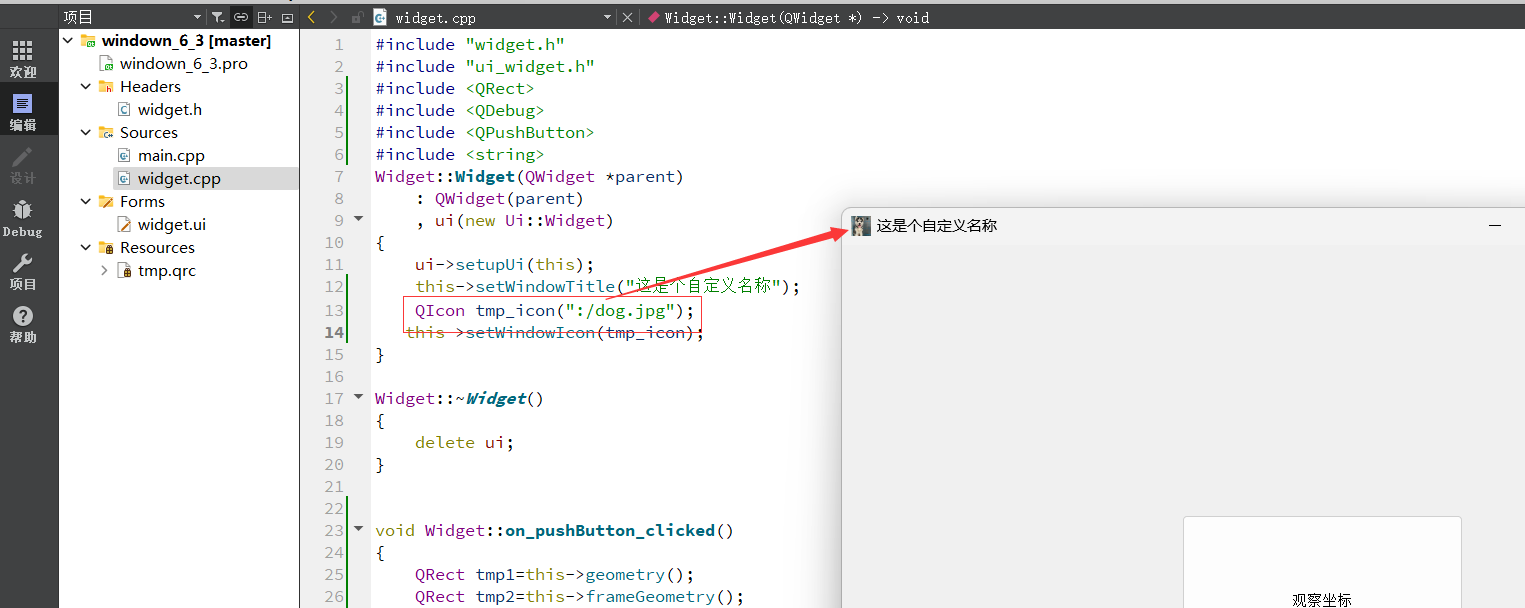Click the filter icon above the project tree
This screenshot has height=608, width=1525.
coord(217,17)
